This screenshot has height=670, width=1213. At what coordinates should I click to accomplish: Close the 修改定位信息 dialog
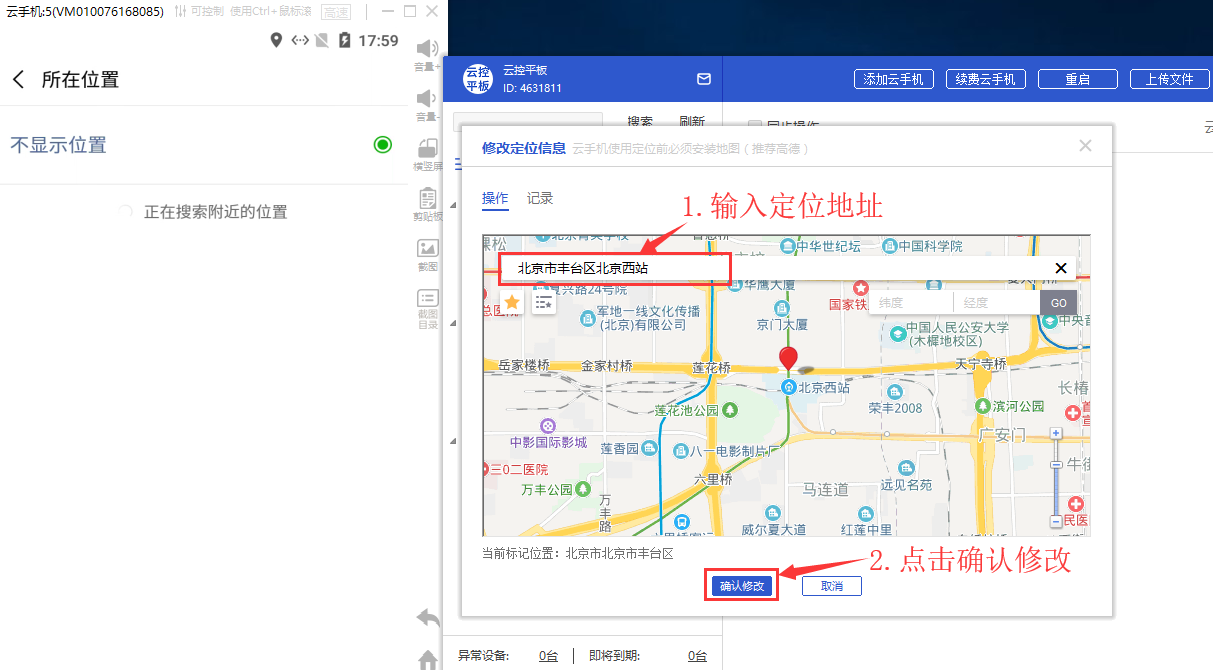point(1086,146)
